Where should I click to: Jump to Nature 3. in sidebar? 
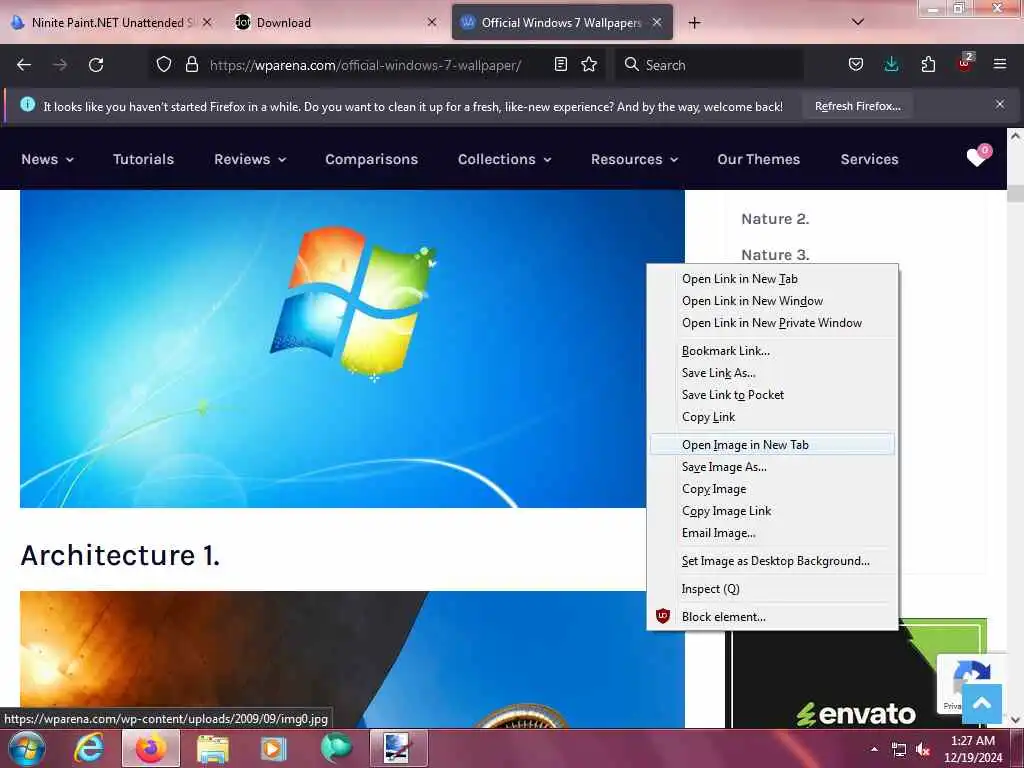click(775, 255)
